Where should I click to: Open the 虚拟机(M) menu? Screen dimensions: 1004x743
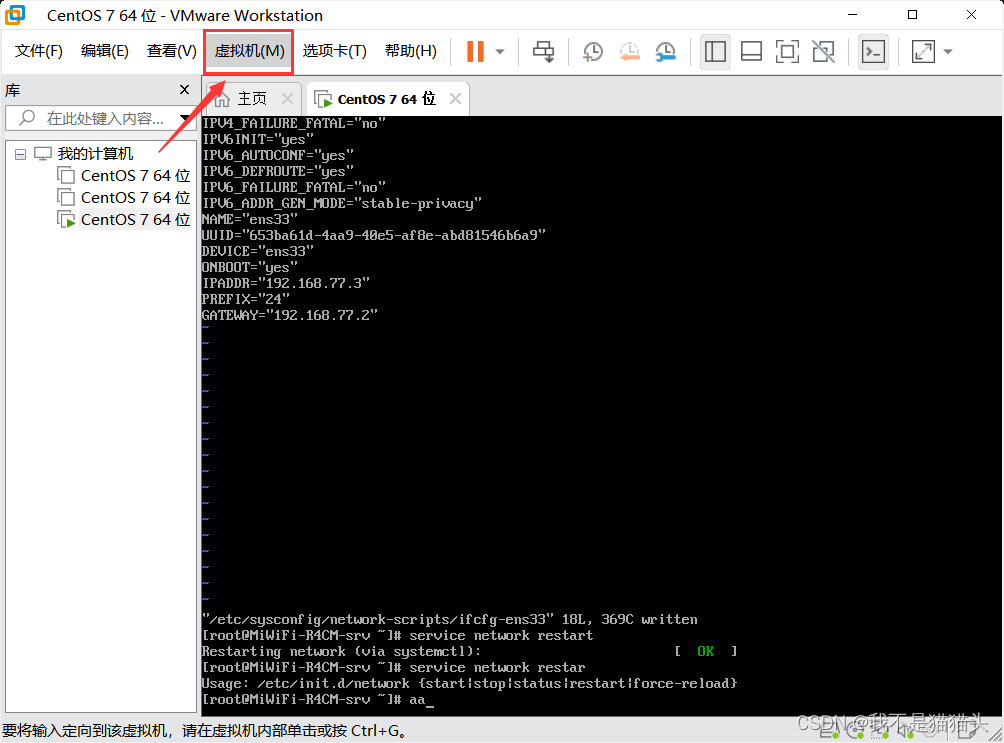point(249,51)
